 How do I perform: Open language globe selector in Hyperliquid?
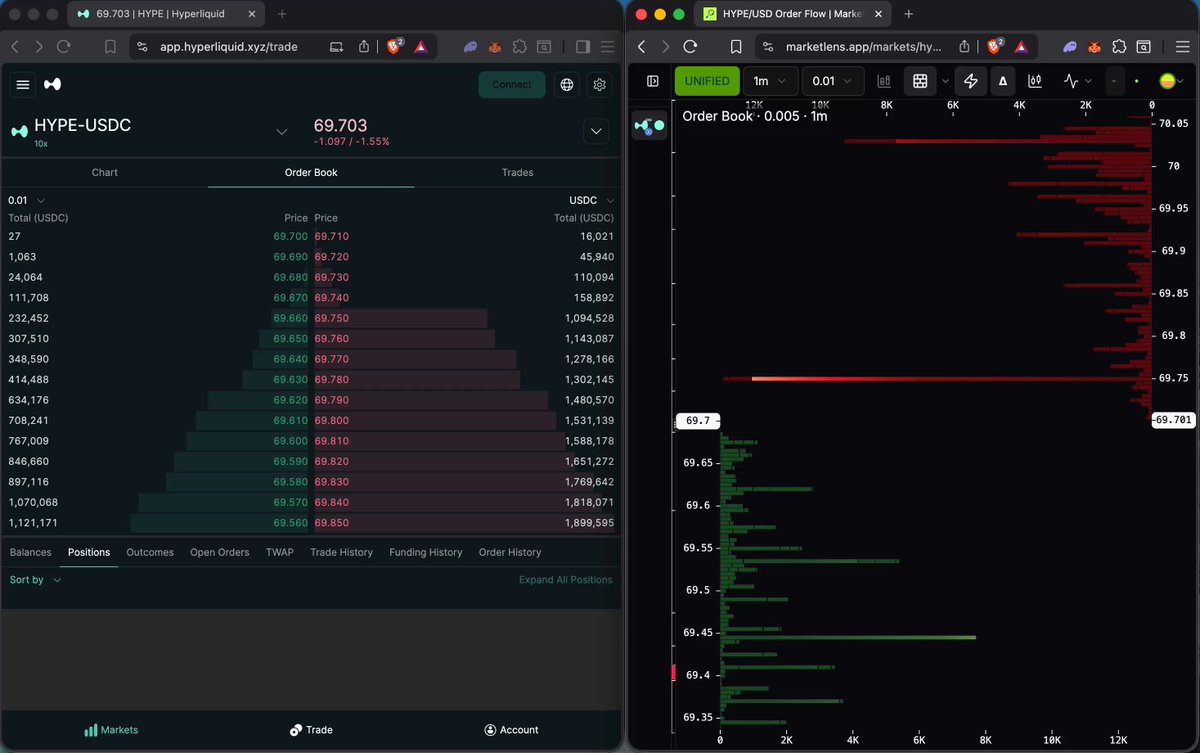click(x=567, y=85)
